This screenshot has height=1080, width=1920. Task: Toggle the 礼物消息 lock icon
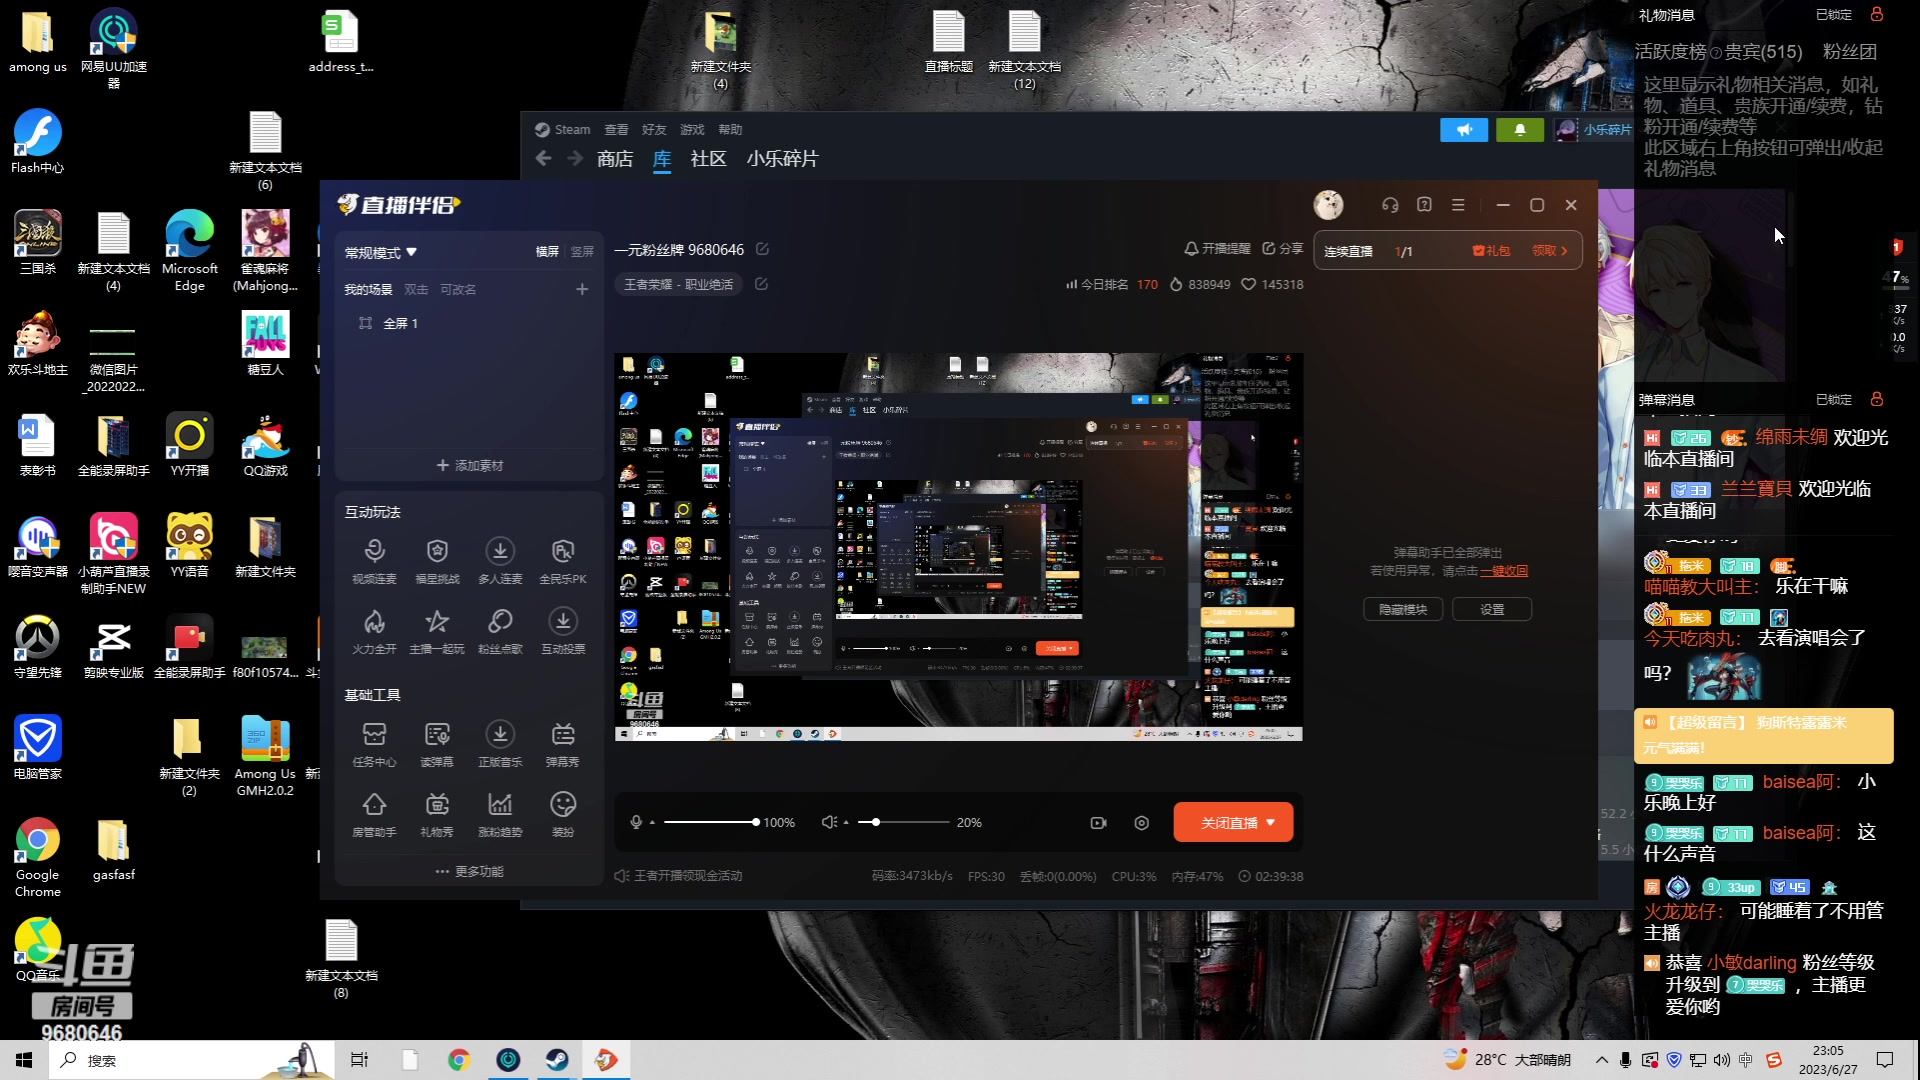[1876, 14]
